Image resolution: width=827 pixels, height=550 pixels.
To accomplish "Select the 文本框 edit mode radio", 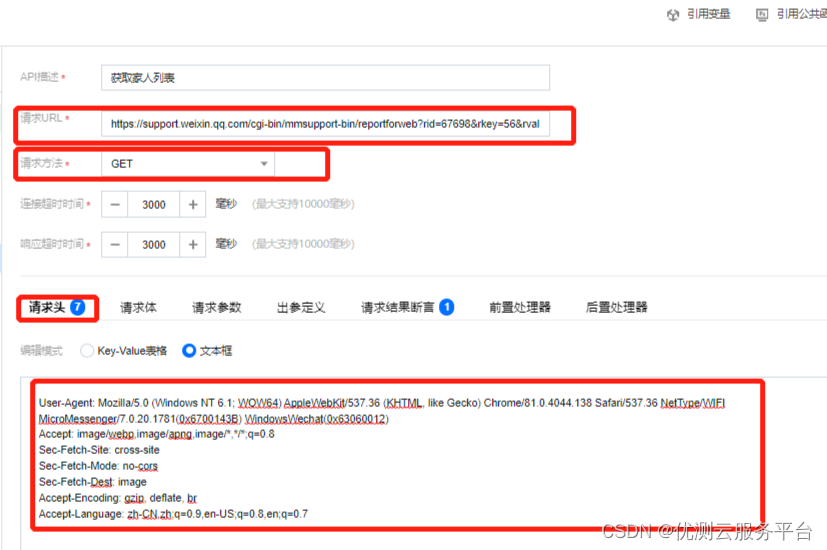I will 189,351.
